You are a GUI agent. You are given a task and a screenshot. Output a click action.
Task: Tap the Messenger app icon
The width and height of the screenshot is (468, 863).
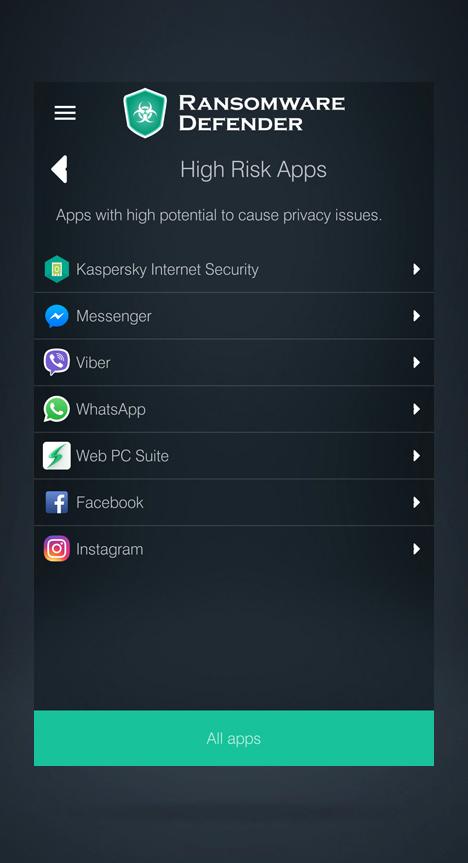click(57, 316)
